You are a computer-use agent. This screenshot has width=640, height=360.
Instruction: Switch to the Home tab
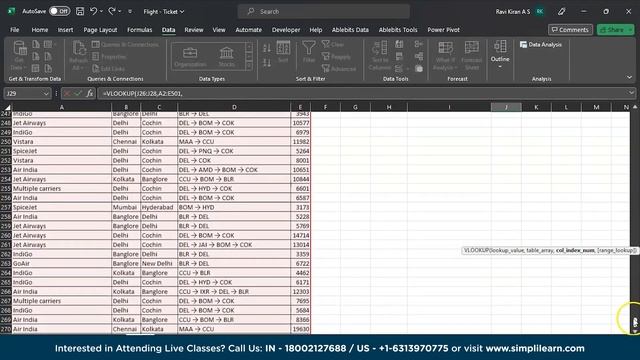click(x=40, y=30)
